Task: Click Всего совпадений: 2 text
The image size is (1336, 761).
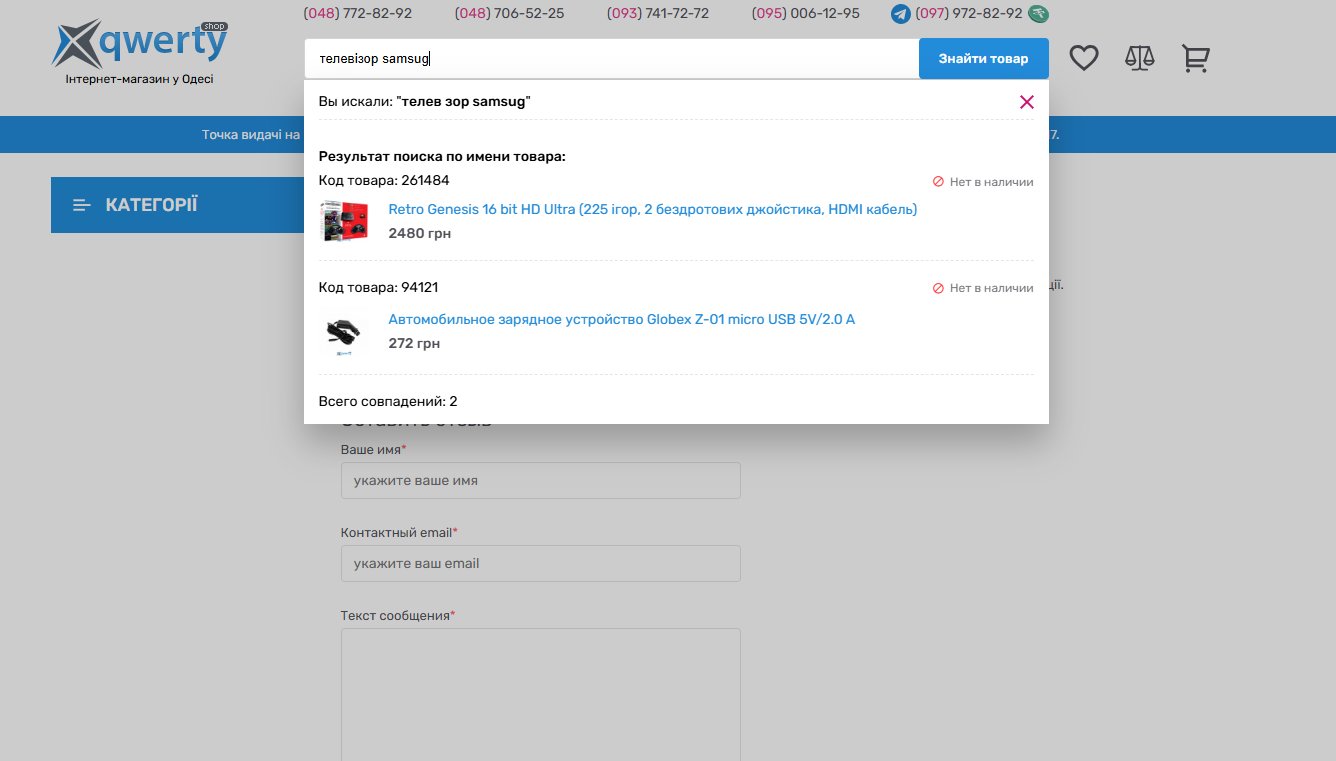Action: point(388,401)
